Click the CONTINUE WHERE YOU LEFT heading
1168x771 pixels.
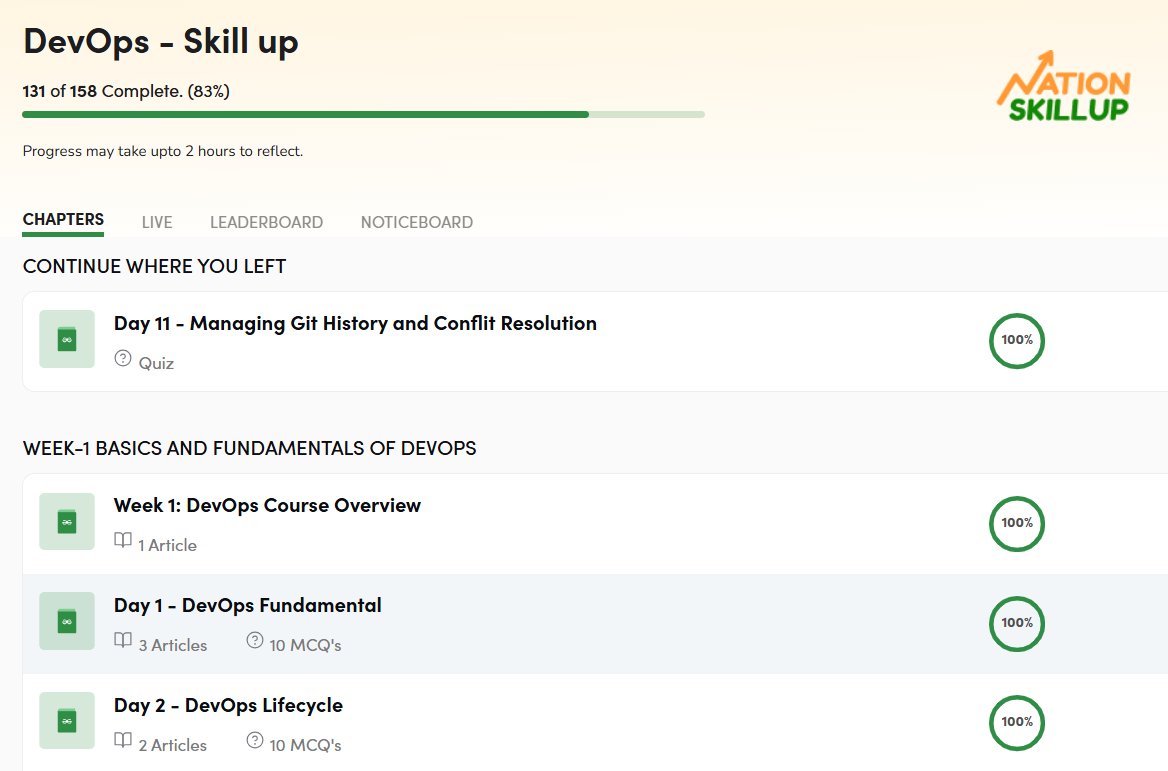tap(154, 267)
